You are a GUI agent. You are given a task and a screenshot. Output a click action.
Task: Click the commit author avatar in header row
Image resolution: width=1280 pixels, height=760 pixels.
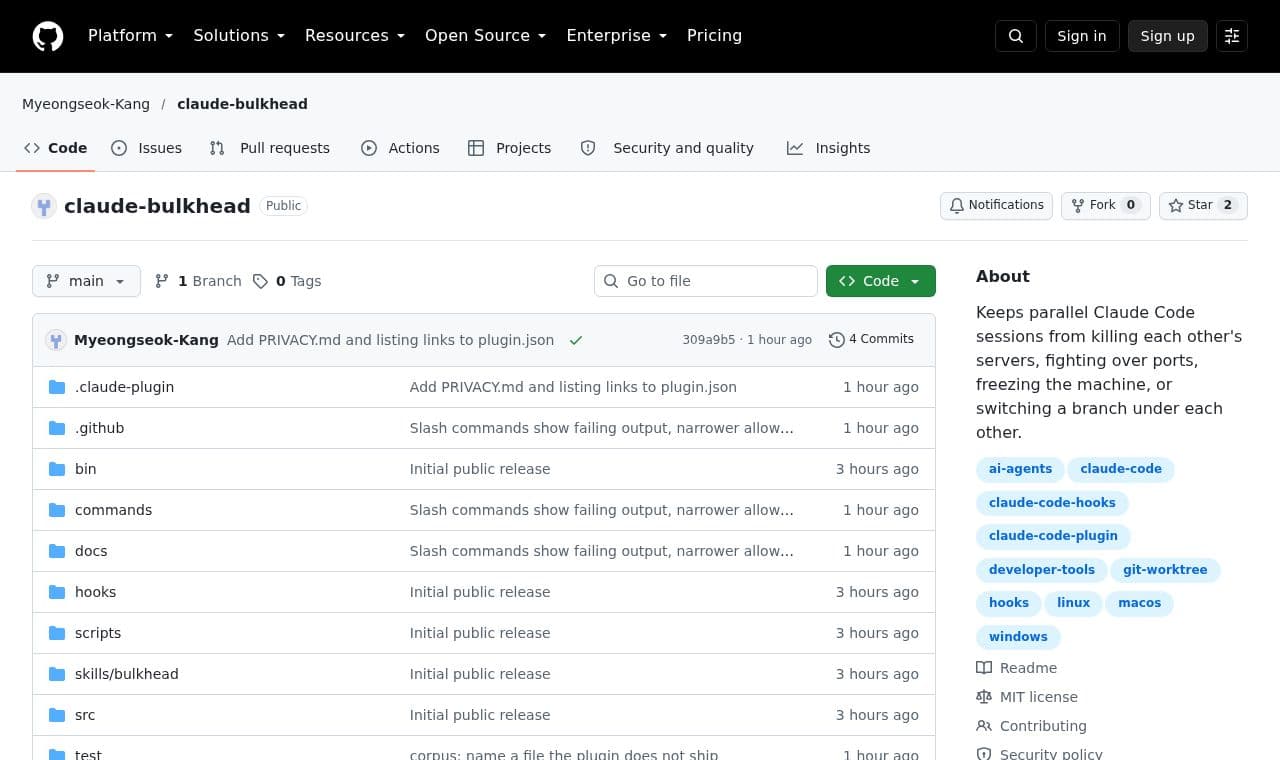tap(56, 340)
